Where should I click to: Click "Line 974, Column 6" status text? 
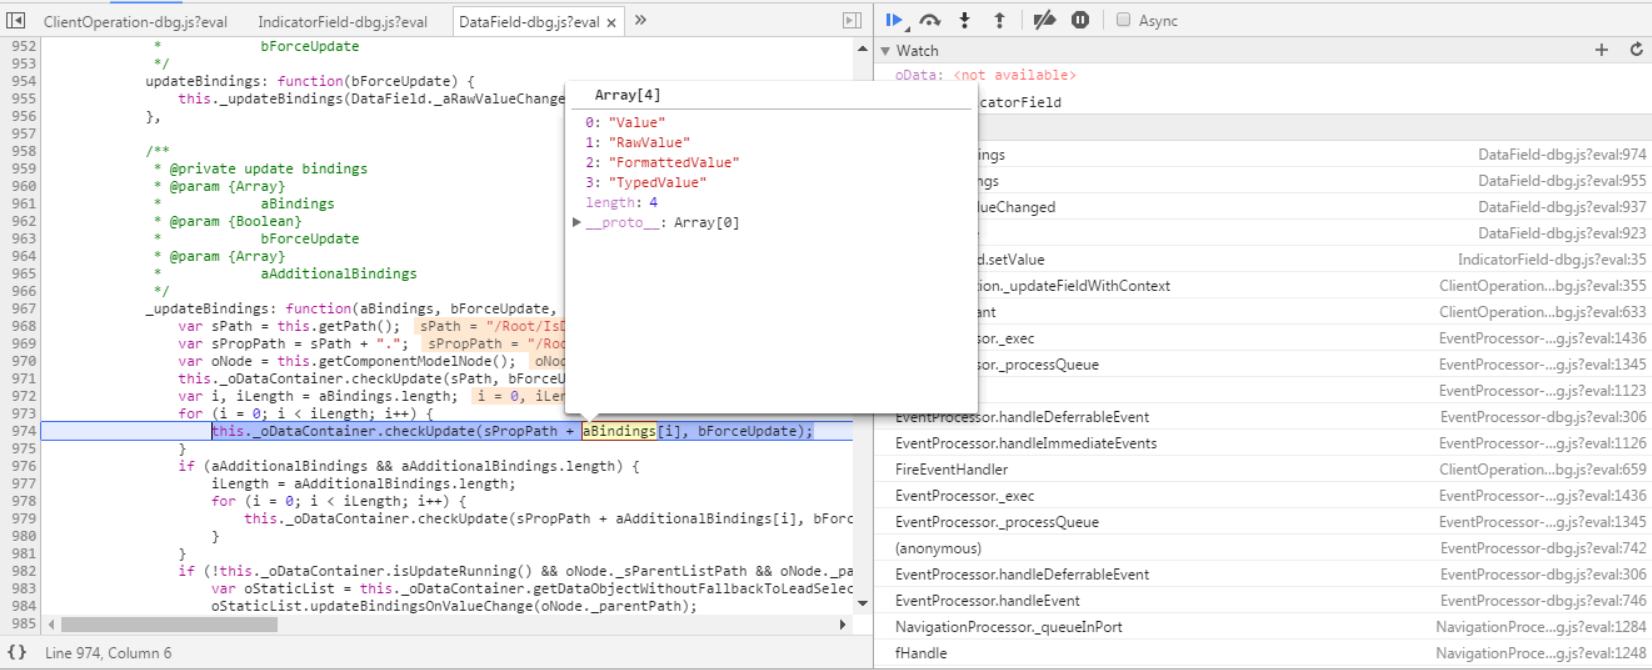coord(108,653)
